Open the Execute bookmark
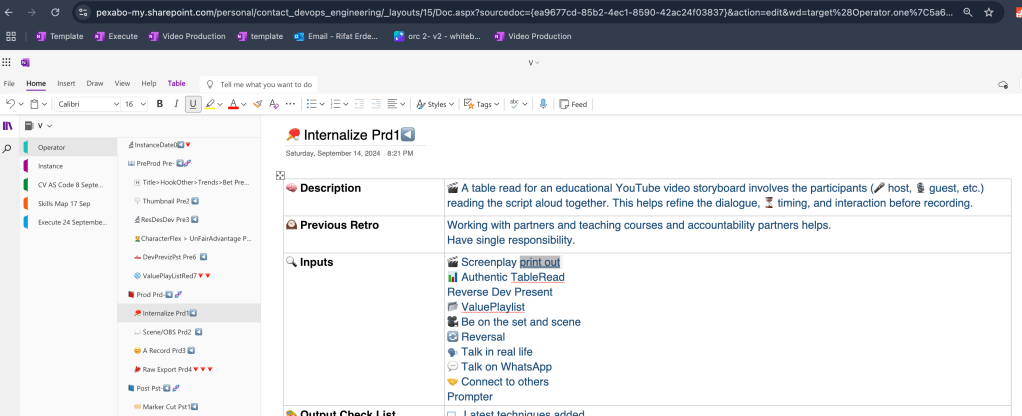Image resolution: width=1022 pixels, height=416 pixels. 116,37
